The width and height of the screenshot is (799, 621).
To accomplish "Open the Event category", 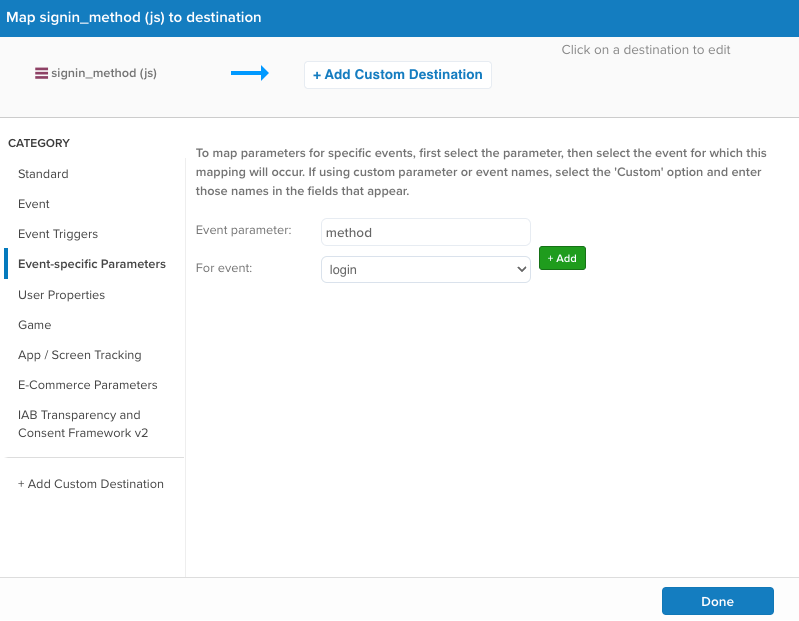I will (x=34, y=204).
